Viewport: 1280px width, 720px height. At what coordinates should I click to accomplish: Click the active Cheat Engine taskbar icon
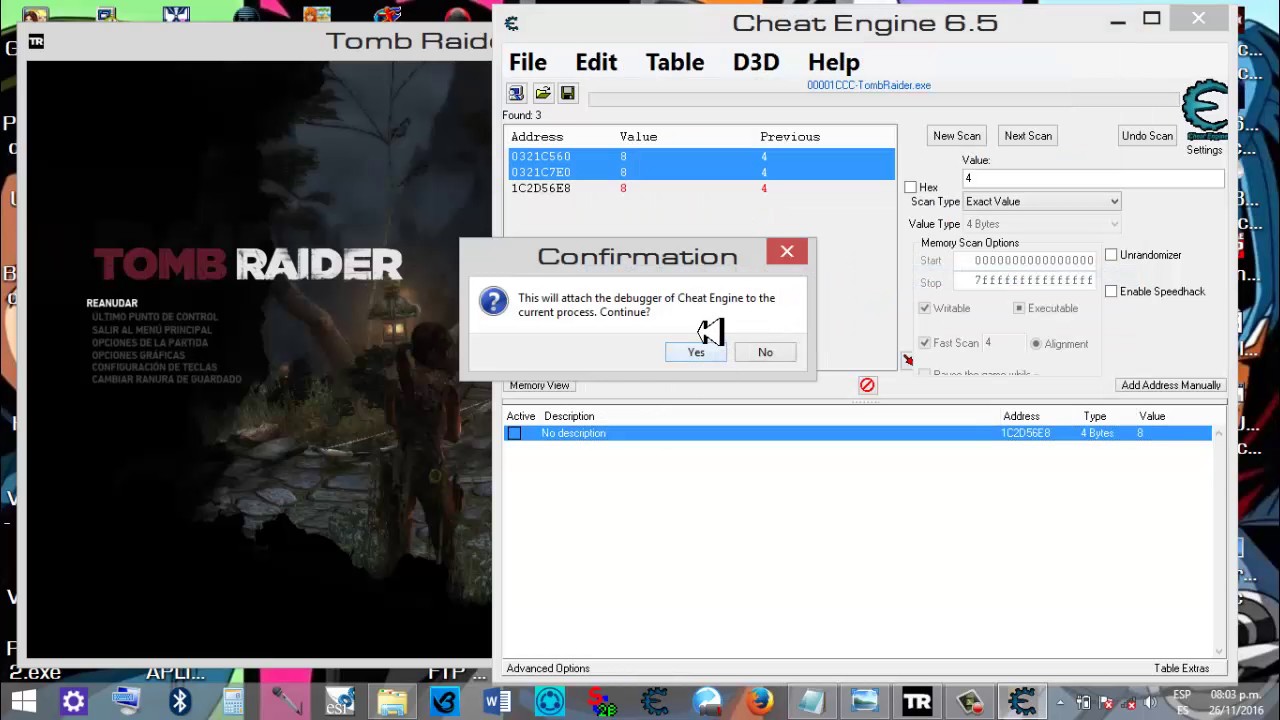coord(1022,701)
